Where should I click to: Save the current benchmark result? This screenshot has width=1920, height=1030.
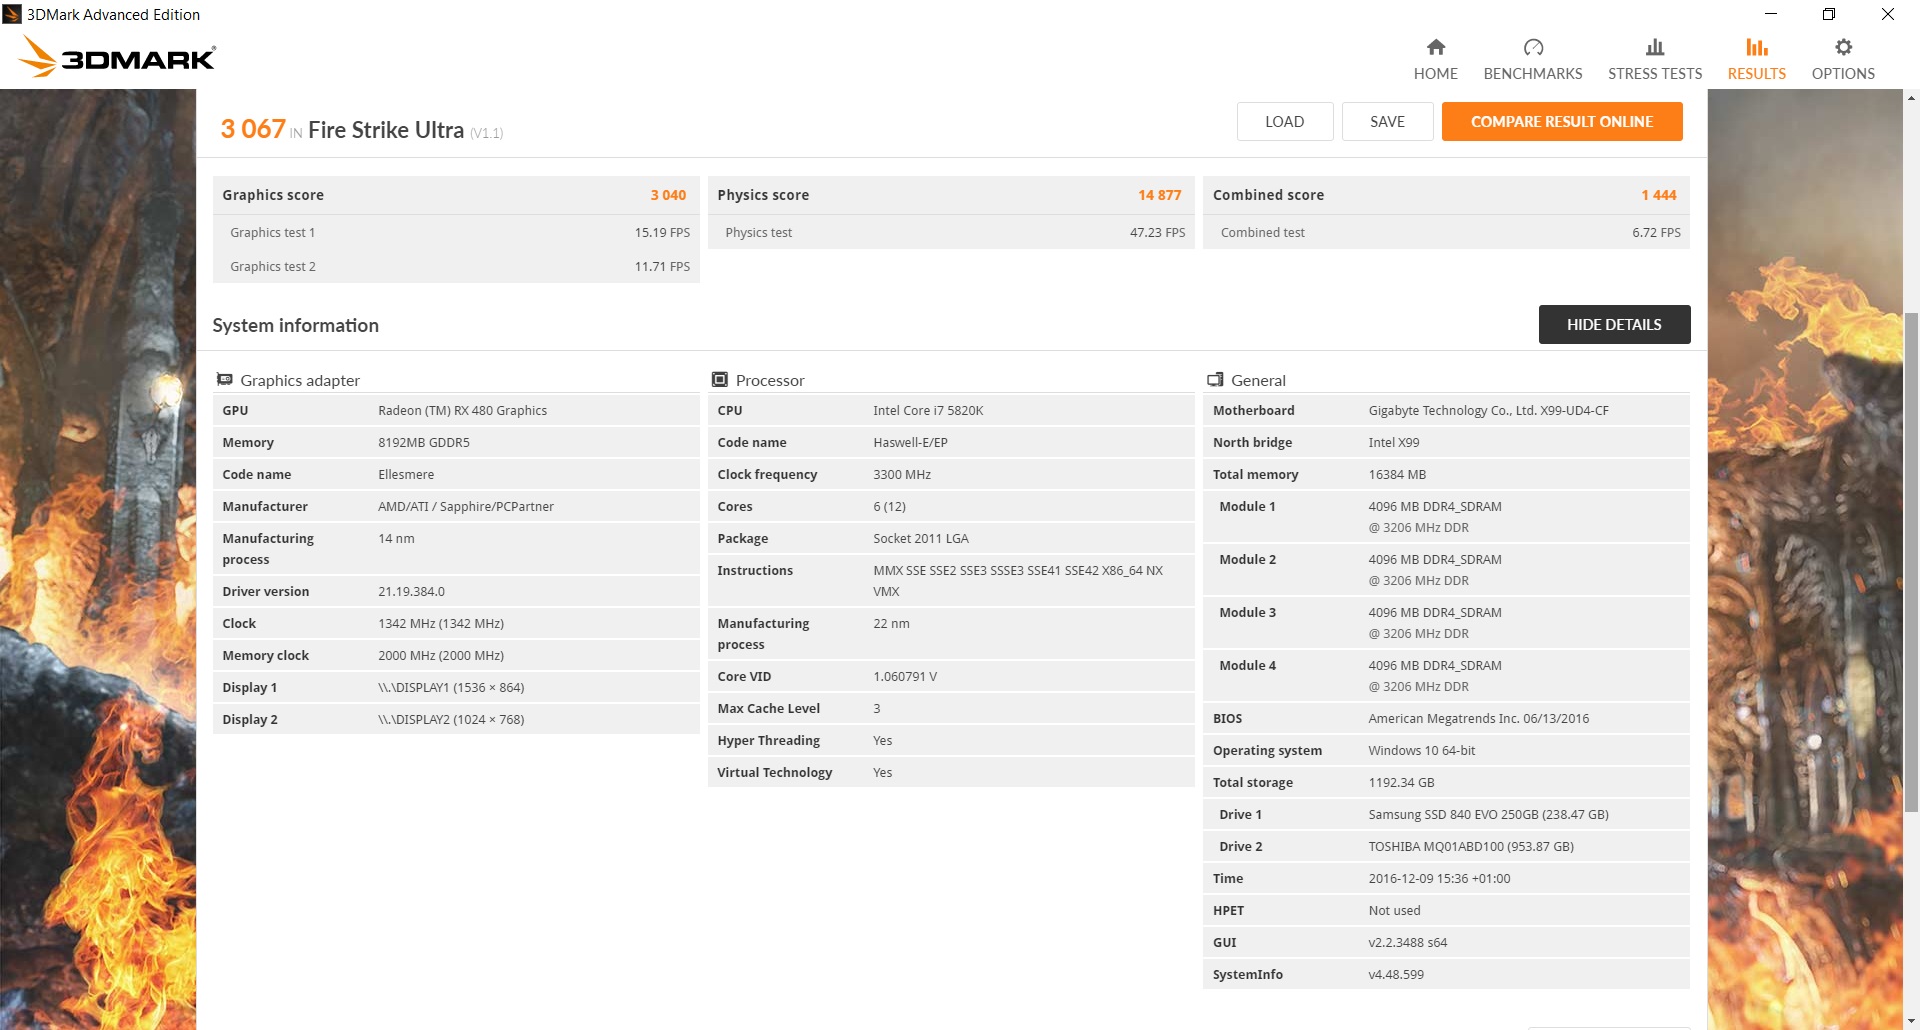[x=1387, y=121]
